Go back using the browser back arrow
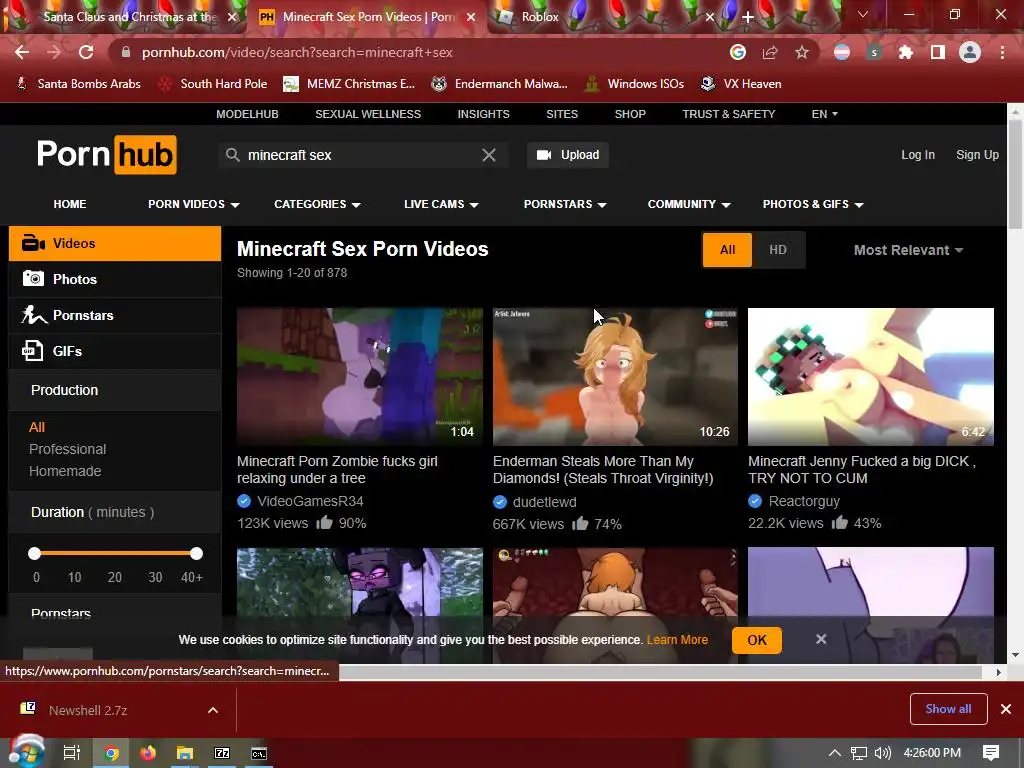 22,52
